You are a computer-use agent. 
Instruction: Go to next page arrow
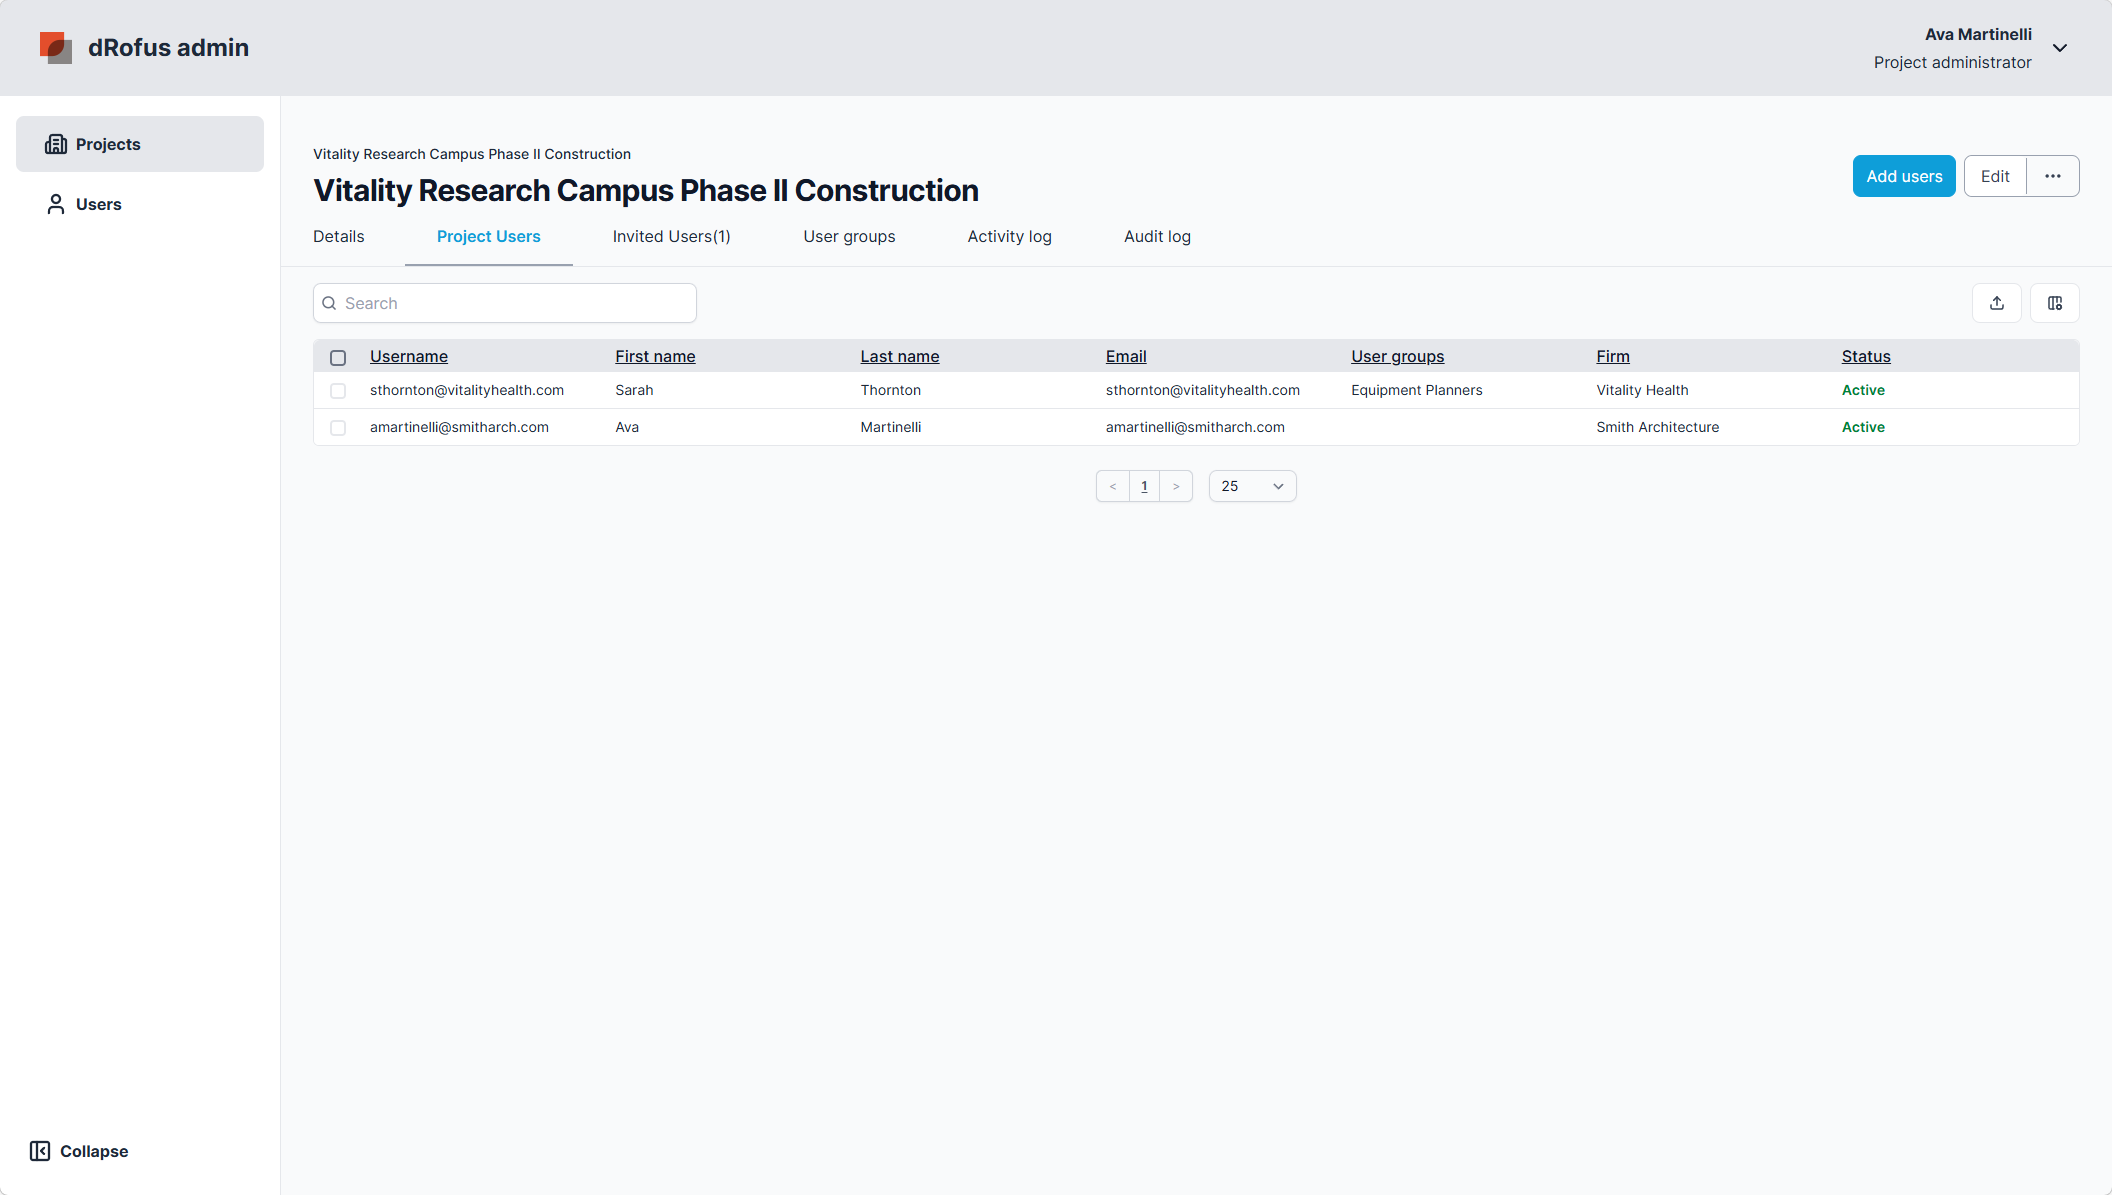1176,486
